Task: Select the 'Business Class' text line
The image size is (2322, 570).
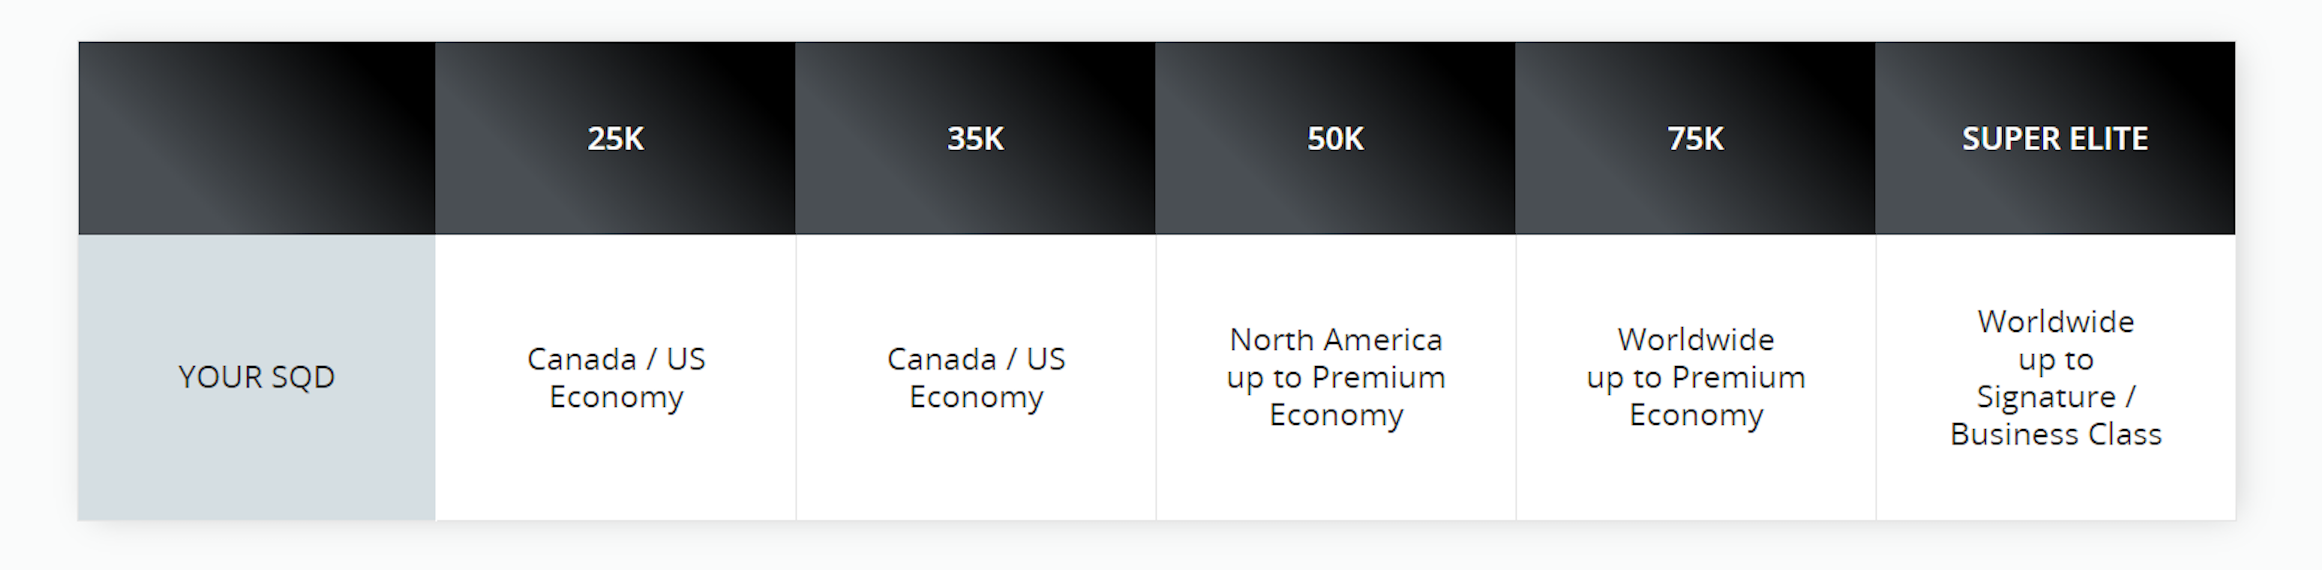Action: click(2056, 434)
